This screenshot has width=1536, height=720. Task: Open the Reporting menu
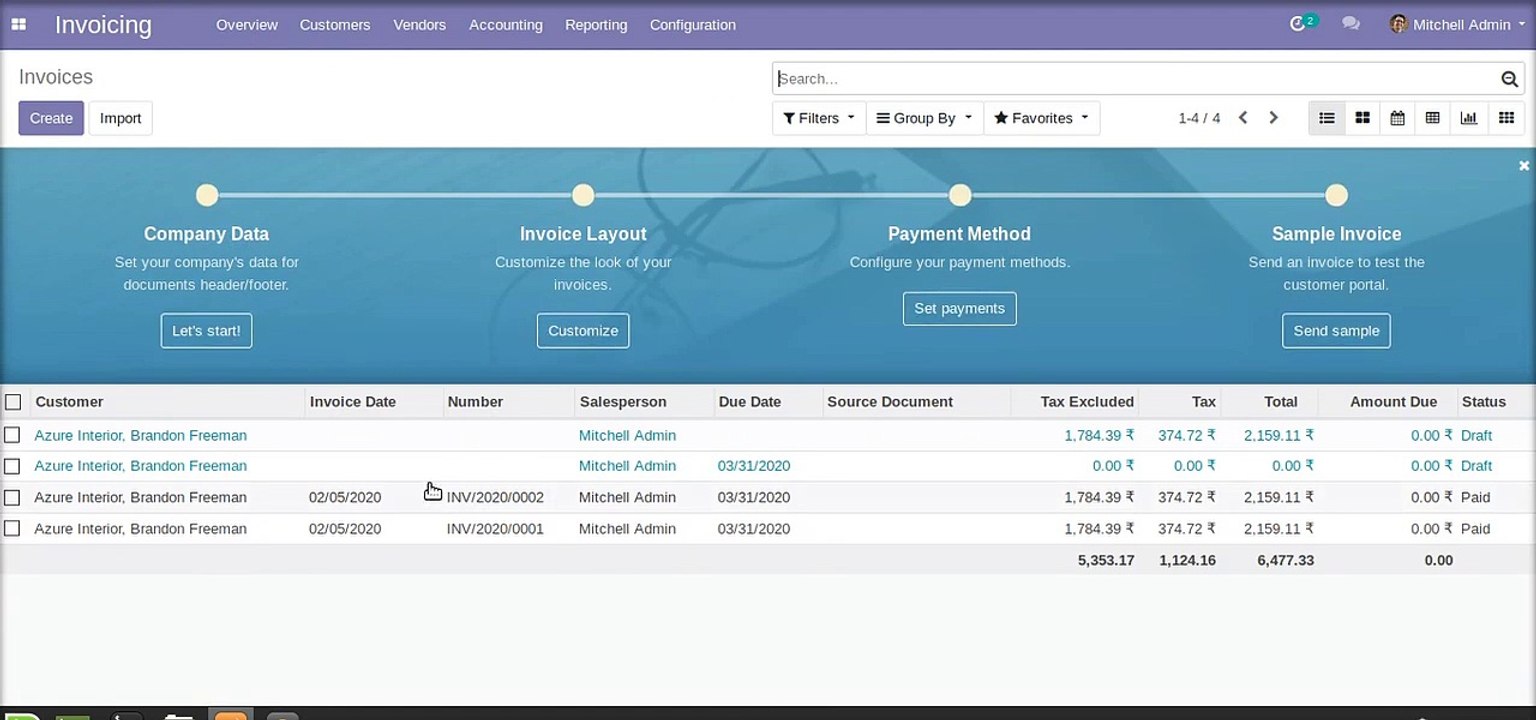pos(596,25)
